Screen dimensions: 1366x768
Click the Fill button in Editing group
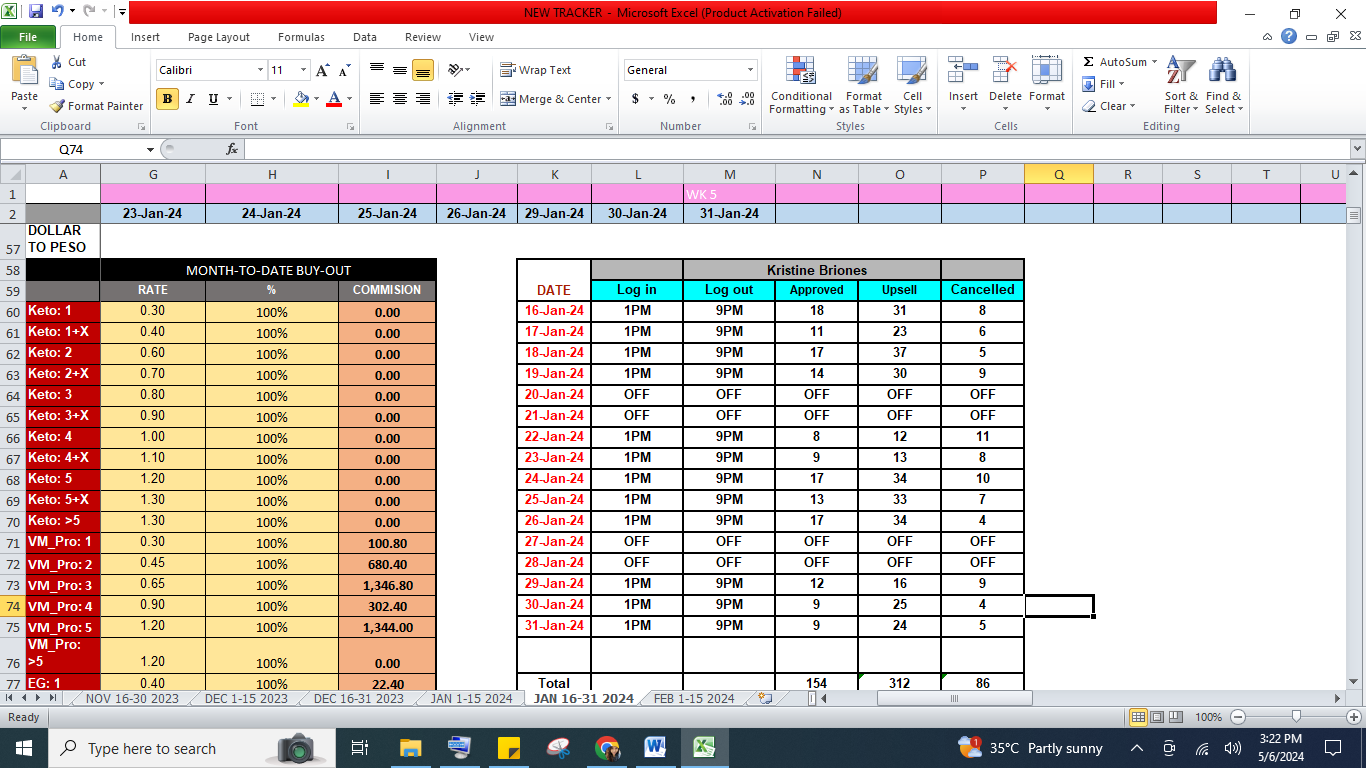click(1104, 84)
